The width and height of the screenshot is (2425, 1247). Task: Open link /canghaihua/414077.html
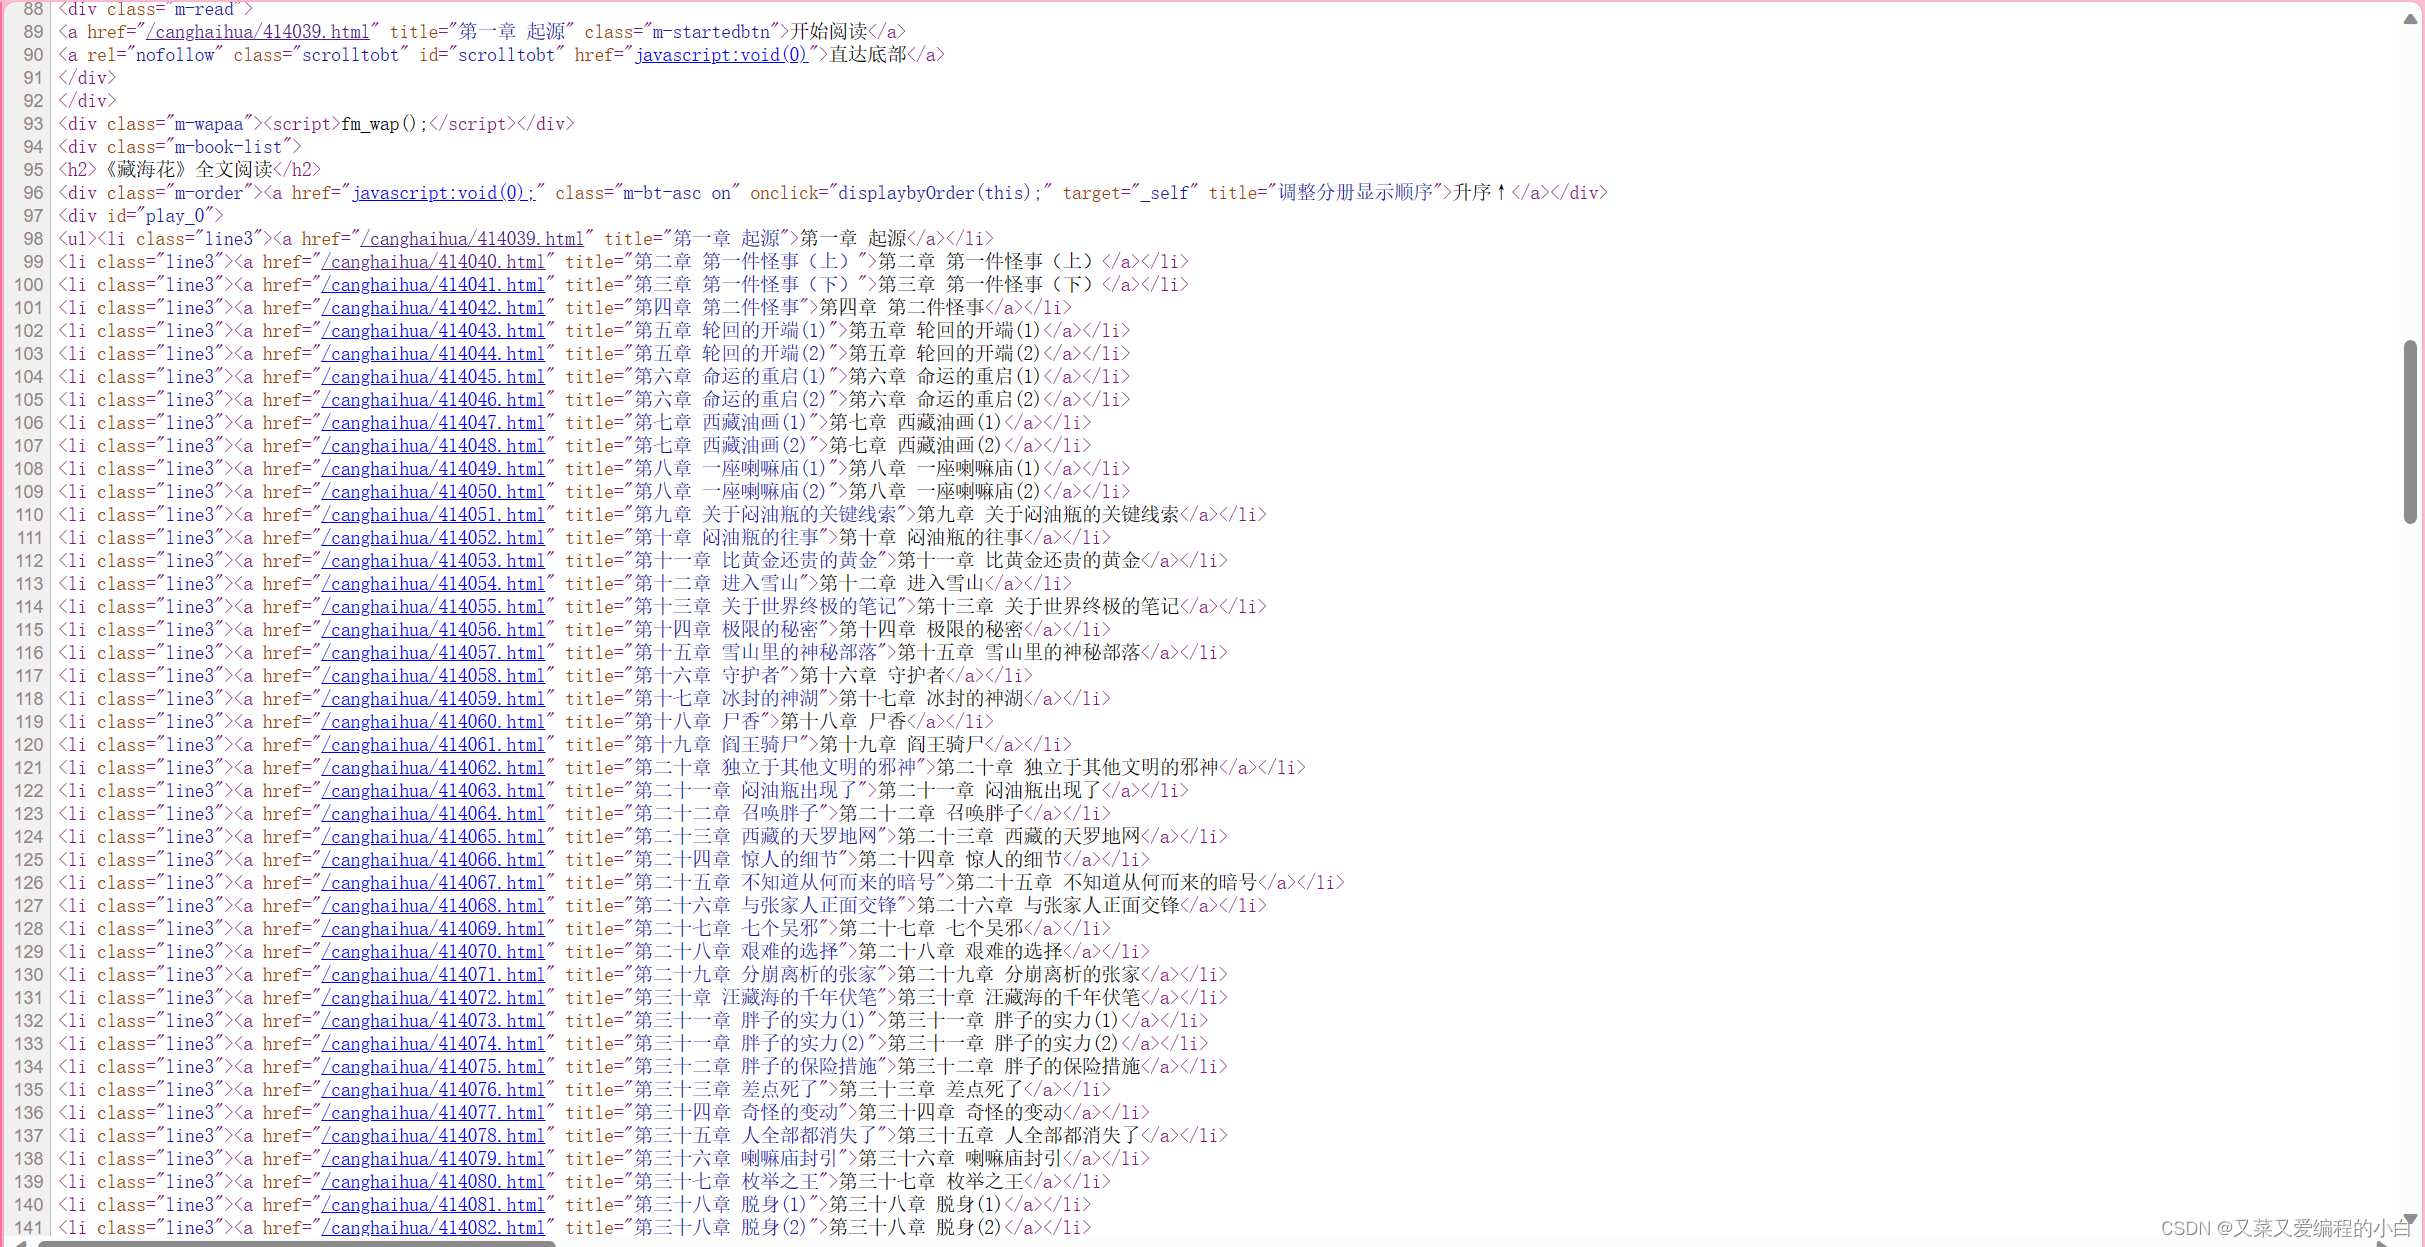[433, 1113]
